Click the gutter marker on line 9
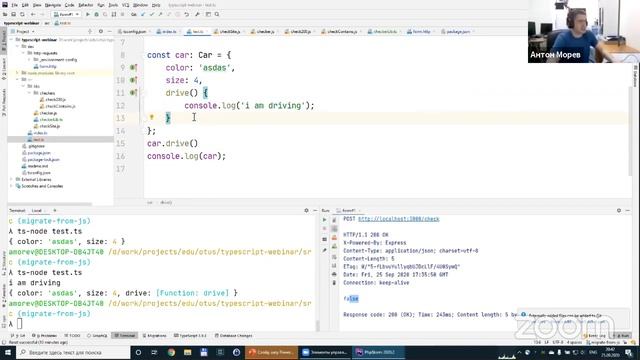The image size is (640, 360). coord(133,67)
